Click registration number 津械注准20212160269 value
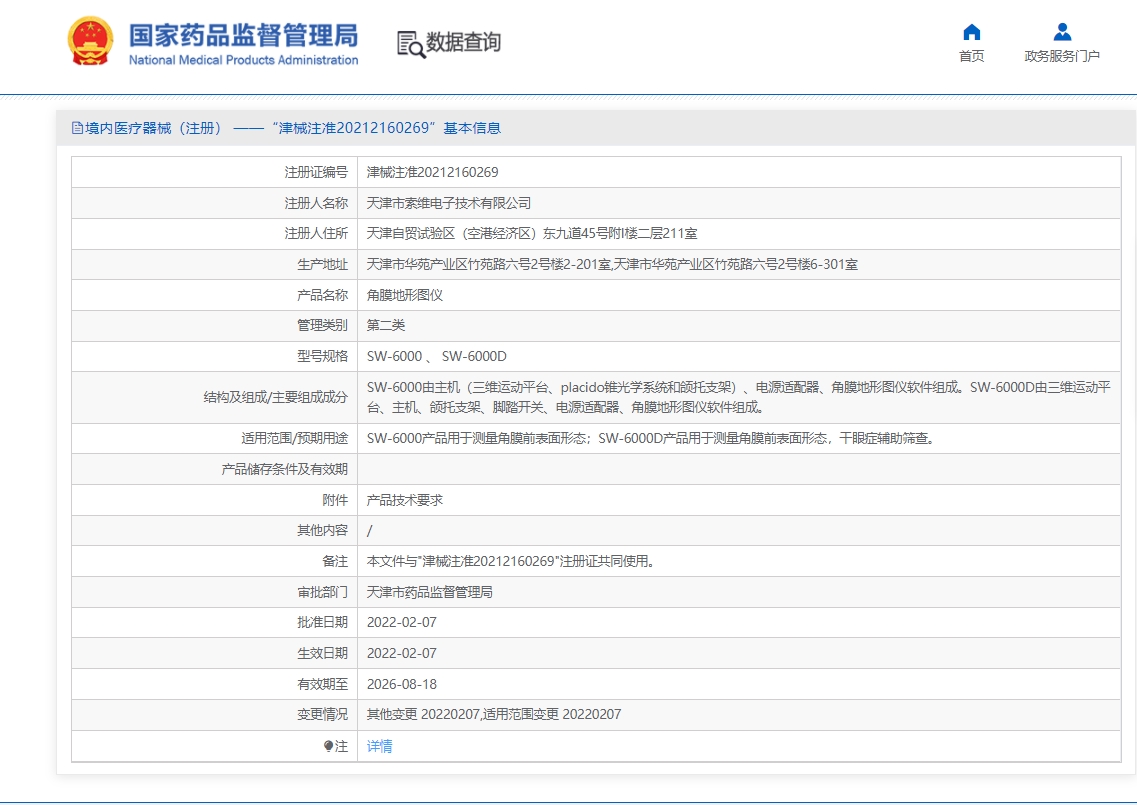The height and width of the screenshot is (805, 1137). [432, 173]
